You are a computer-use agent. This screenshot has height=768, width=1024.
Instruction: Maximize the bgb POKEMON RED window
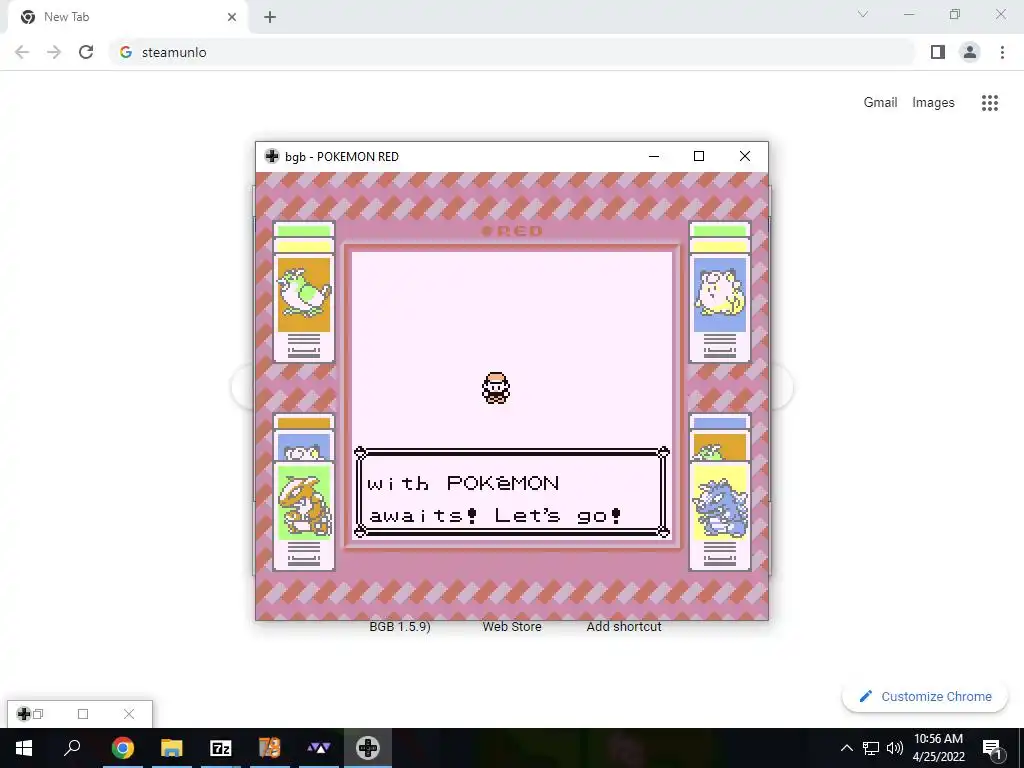pos(699,156)
